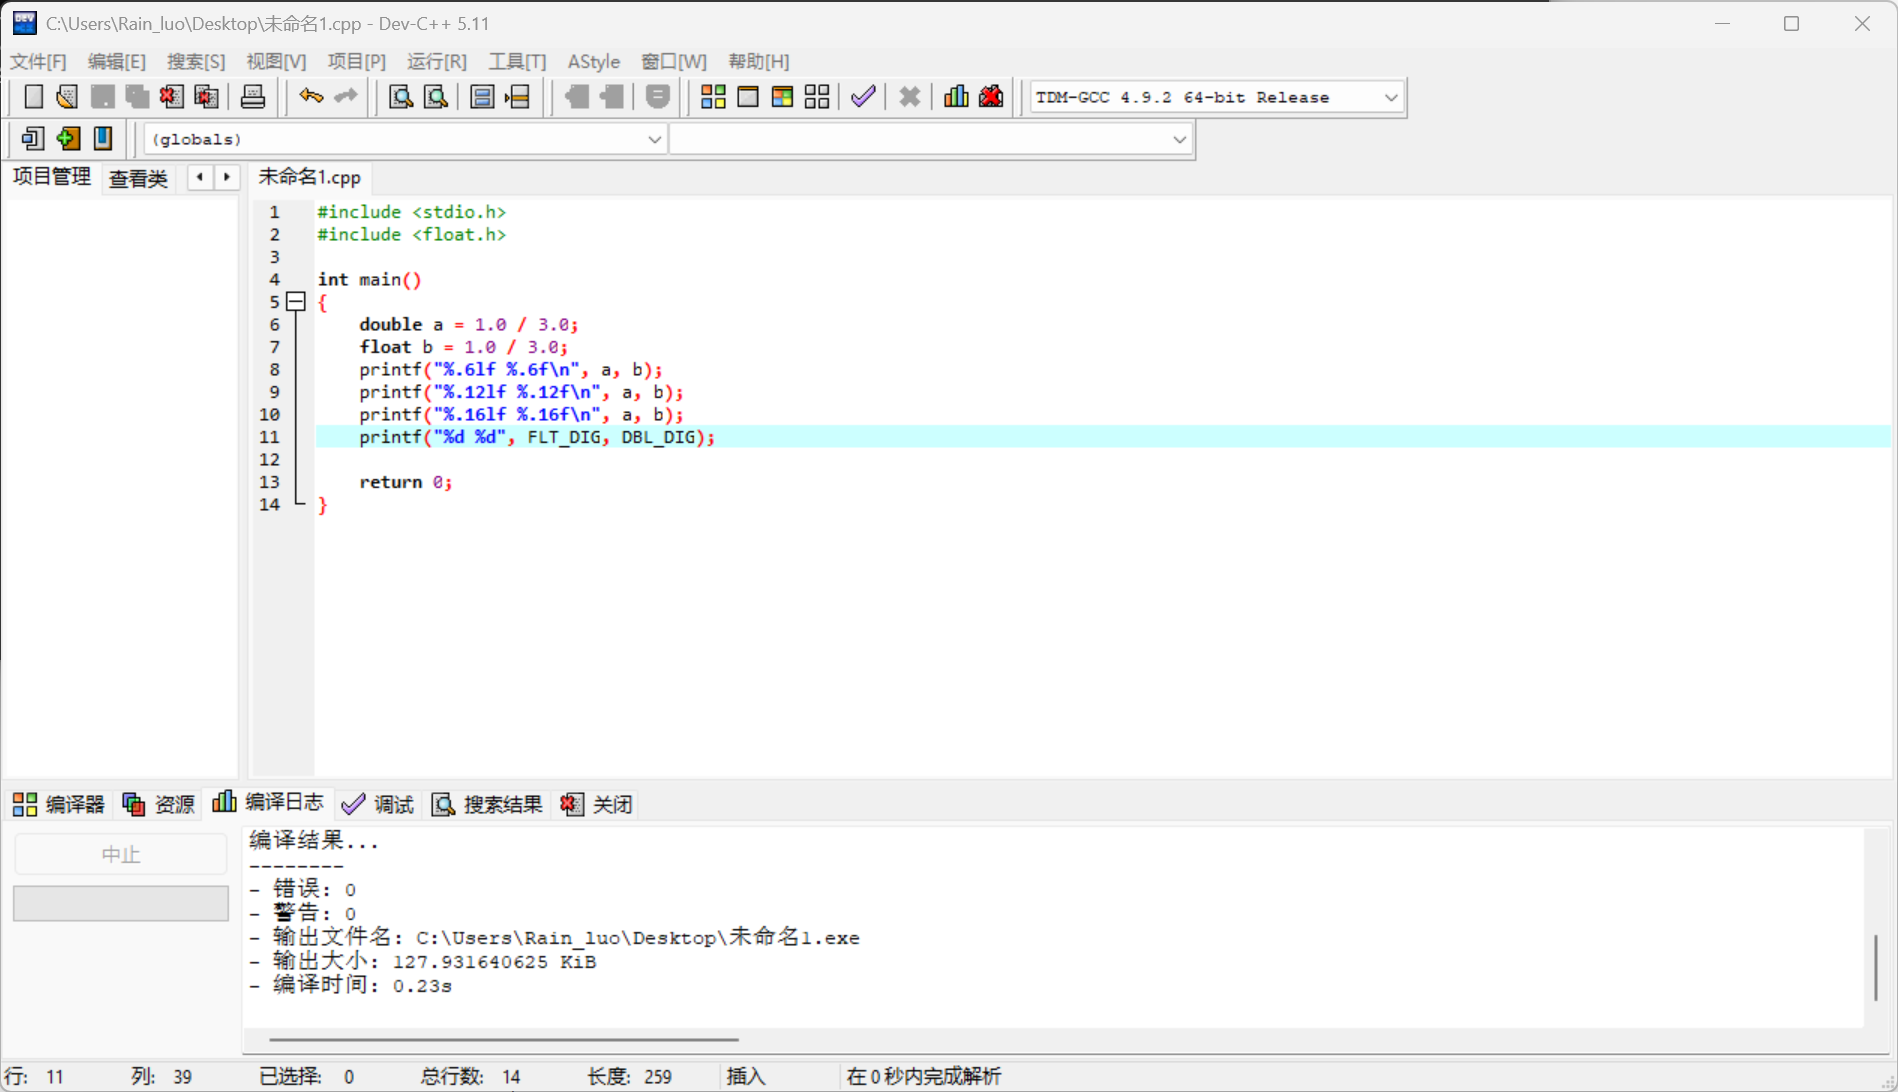Click the Redo arrow icon
The image size is (1898, 1092).
[346, 97]
